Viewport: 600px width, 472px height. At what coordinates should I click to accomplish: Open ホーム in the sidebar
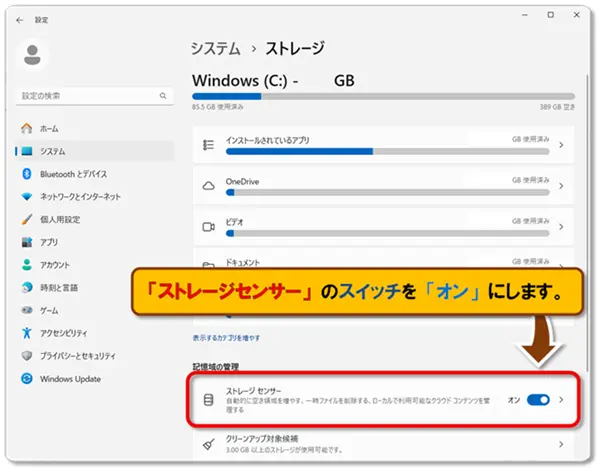95,129
